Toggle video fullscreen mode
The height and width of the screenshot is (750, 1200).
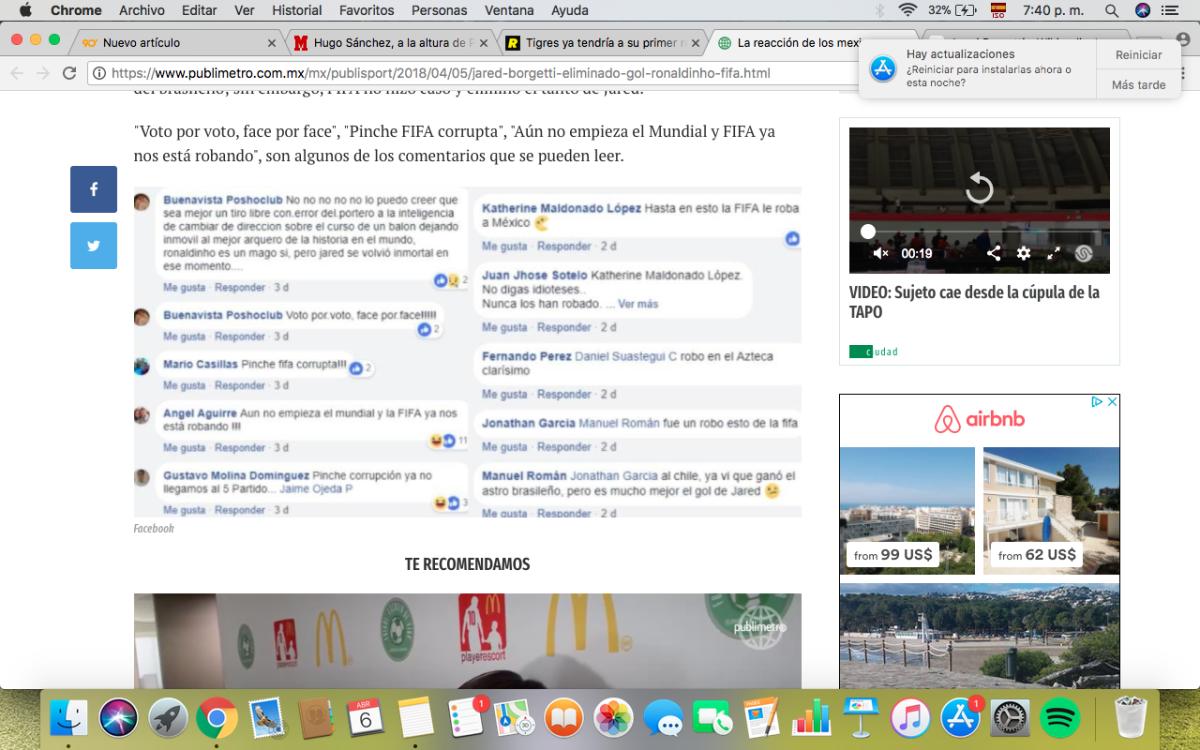pos(1053,253)
